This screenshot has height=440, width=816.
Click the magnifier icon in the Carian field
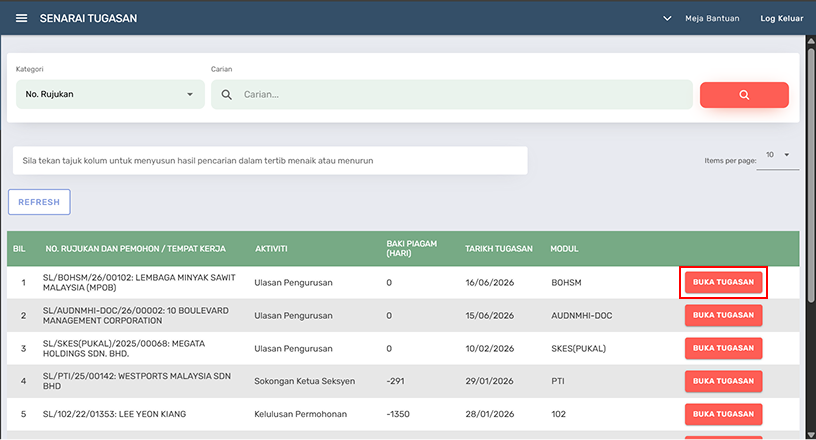pos(226,95)
